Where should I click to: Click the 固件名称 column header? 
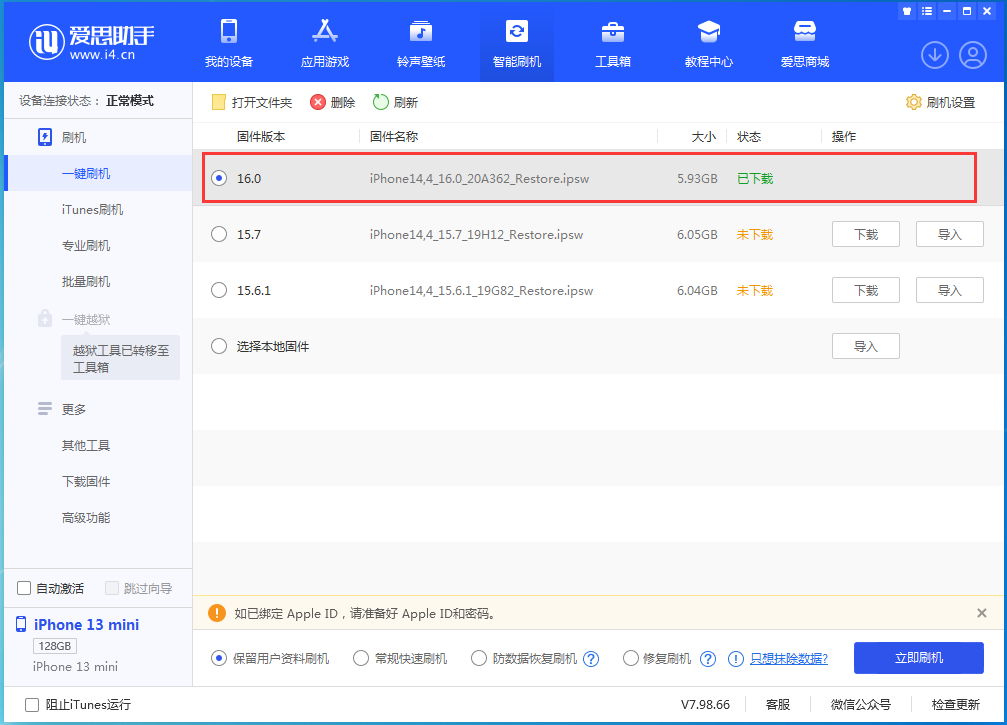pos(394,136)
